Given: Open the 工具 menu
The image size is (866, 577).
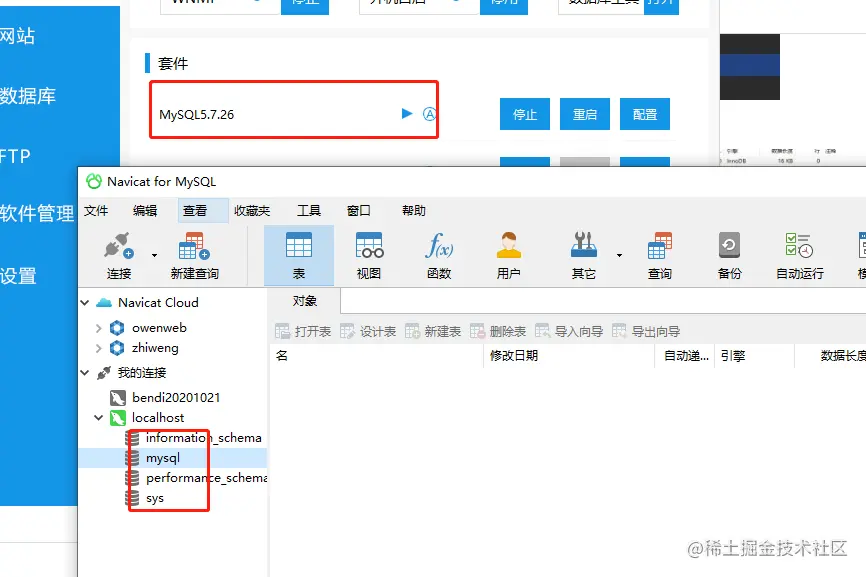Looking at the screenshot, I should pos(309,210).
